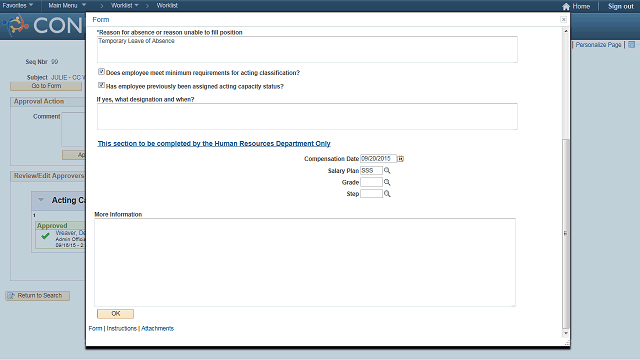Toggle the minimum requirements for acting classification checkbox
Screen dimensions: 640x360
point(101,71)
